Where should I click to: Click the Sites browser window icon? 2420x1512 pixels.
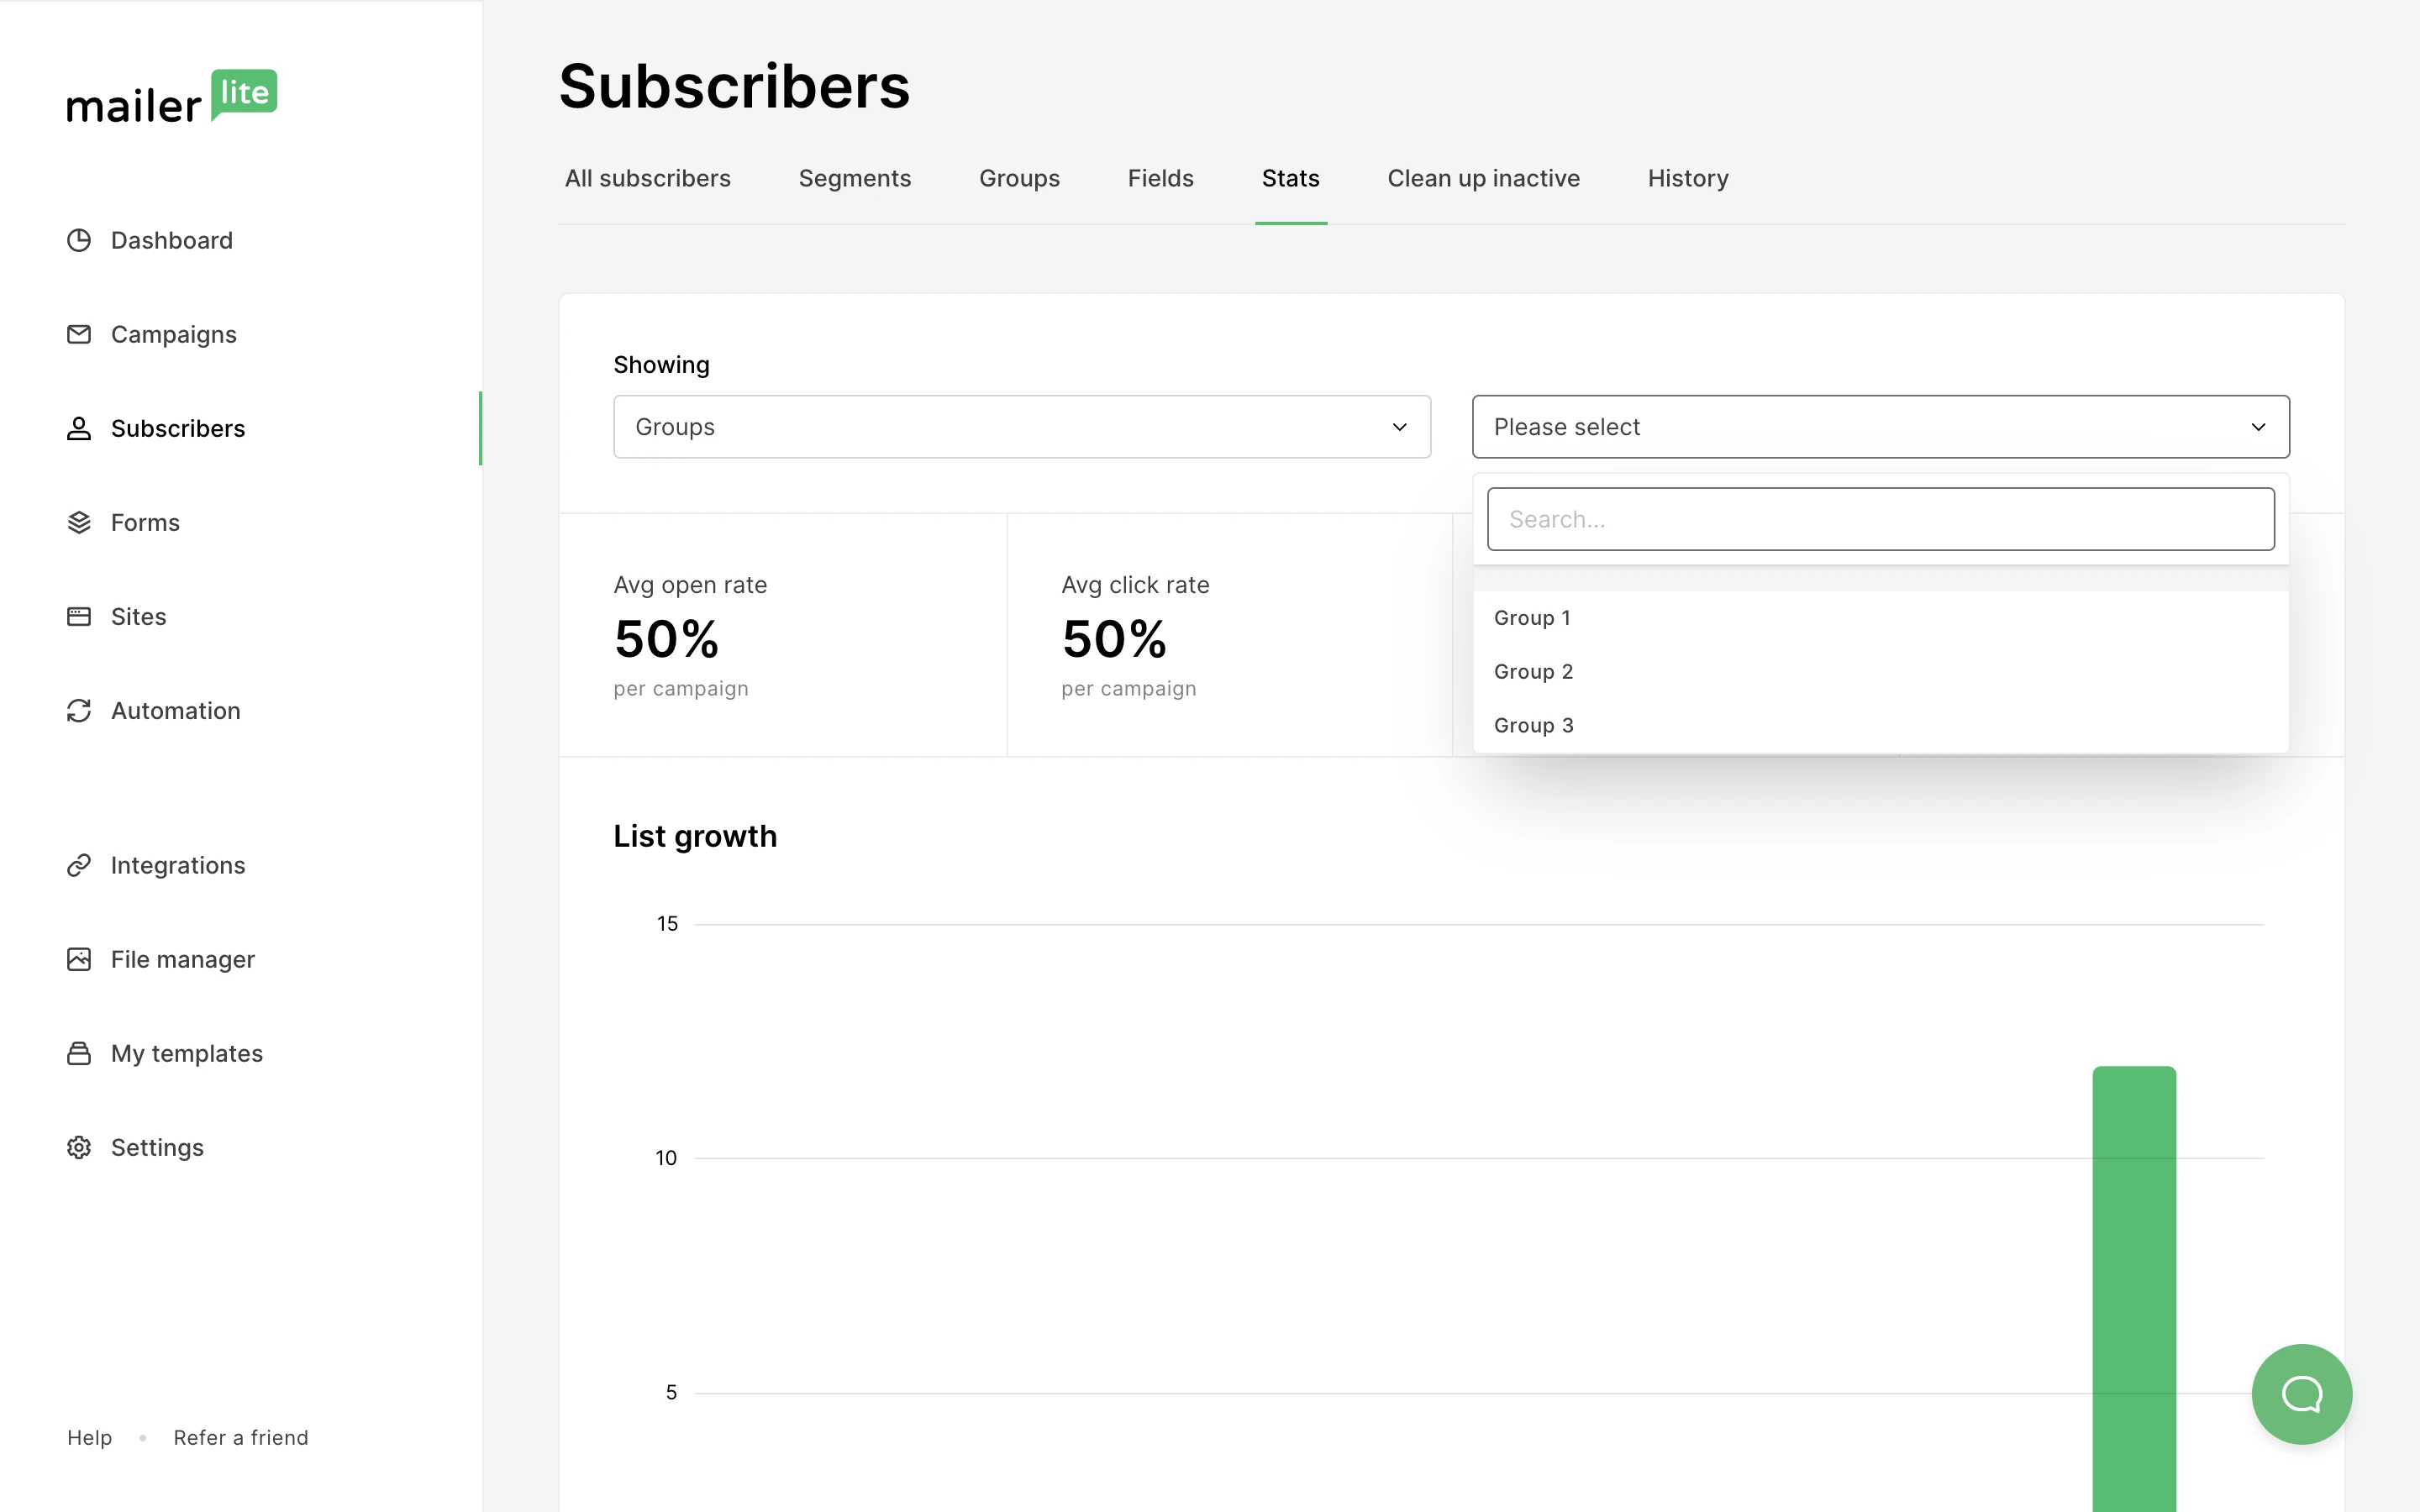click(79, 616)
